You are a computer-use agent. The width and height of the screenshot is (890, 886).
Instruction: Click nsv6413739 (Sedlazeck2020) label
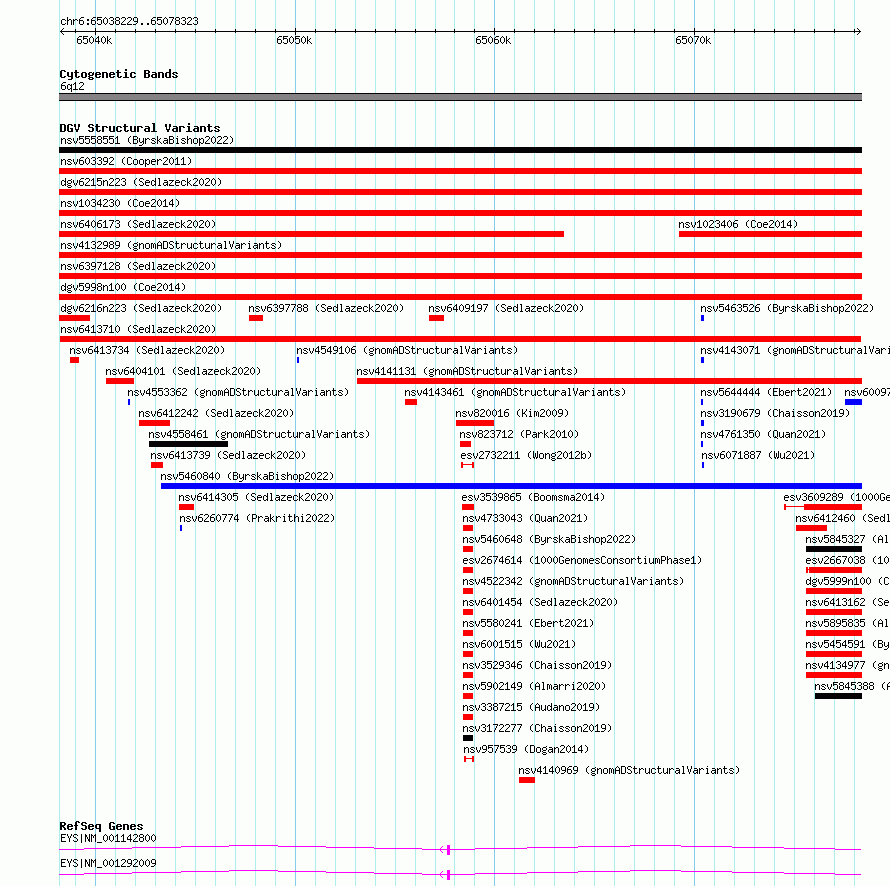pyautogui.click(x=228, y=455)
